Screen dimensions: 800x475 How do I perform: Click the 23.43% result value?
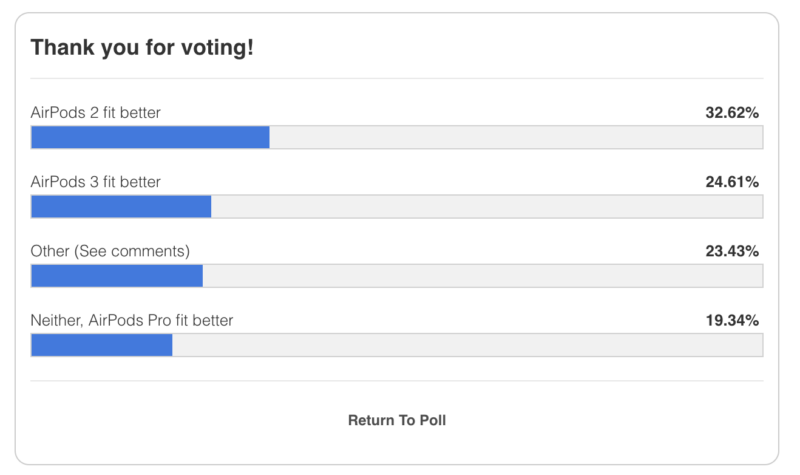pos(732,250)
